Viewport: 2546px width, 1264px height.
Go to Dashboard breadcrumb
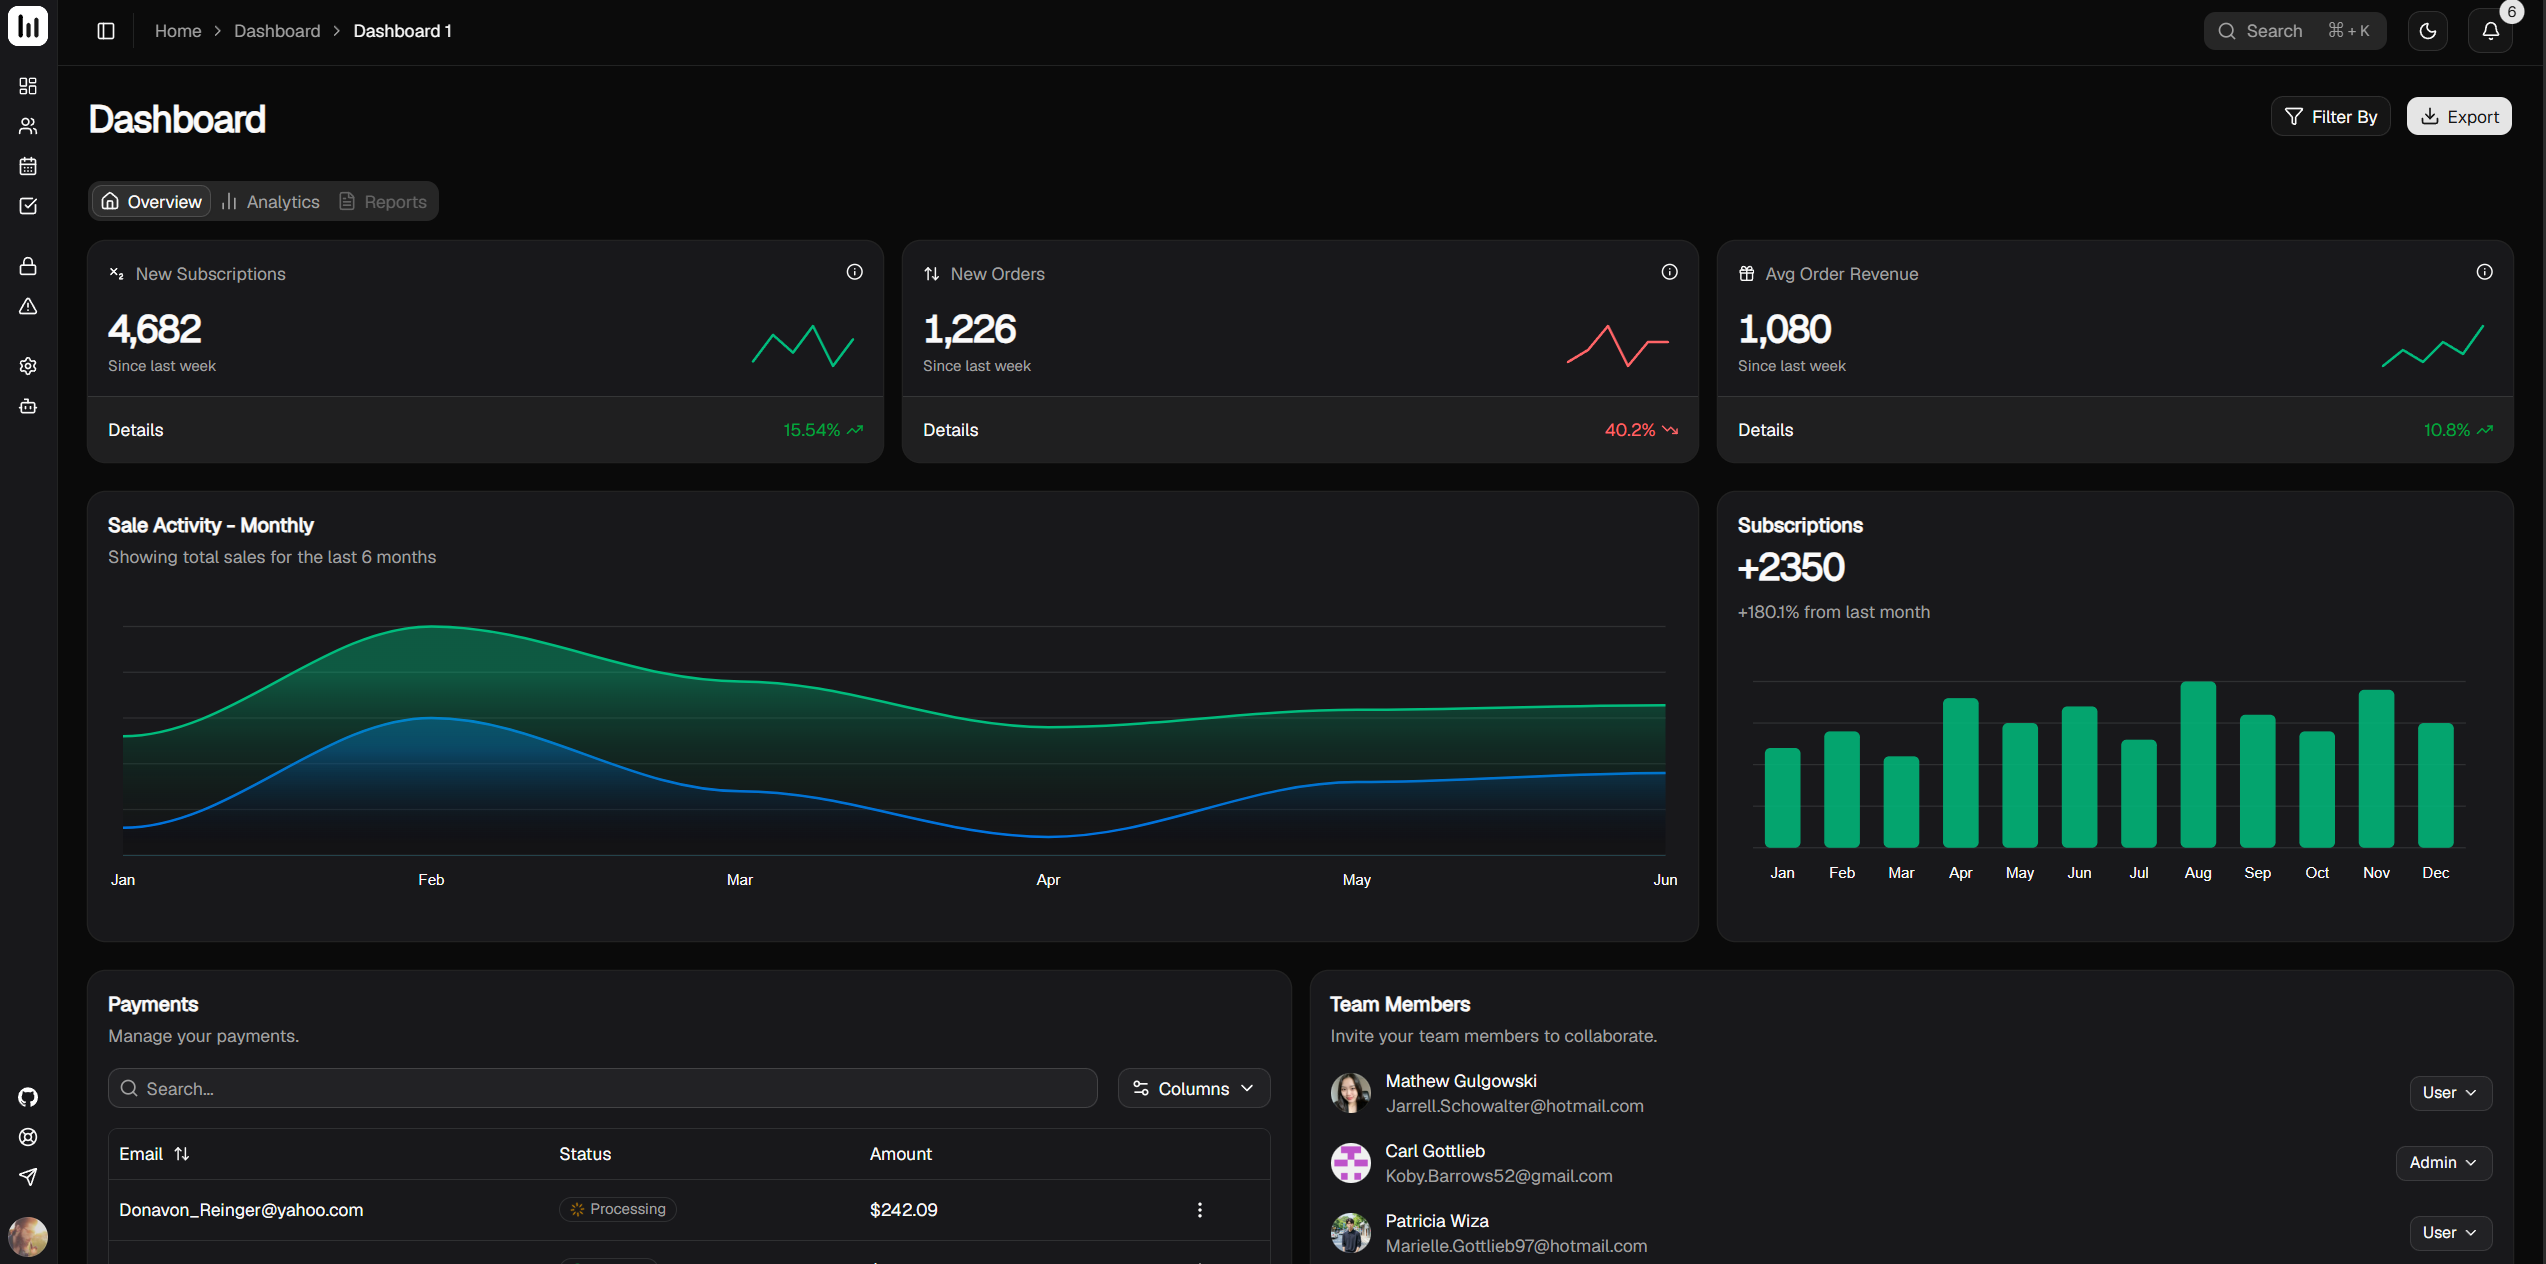pos(277,31)
